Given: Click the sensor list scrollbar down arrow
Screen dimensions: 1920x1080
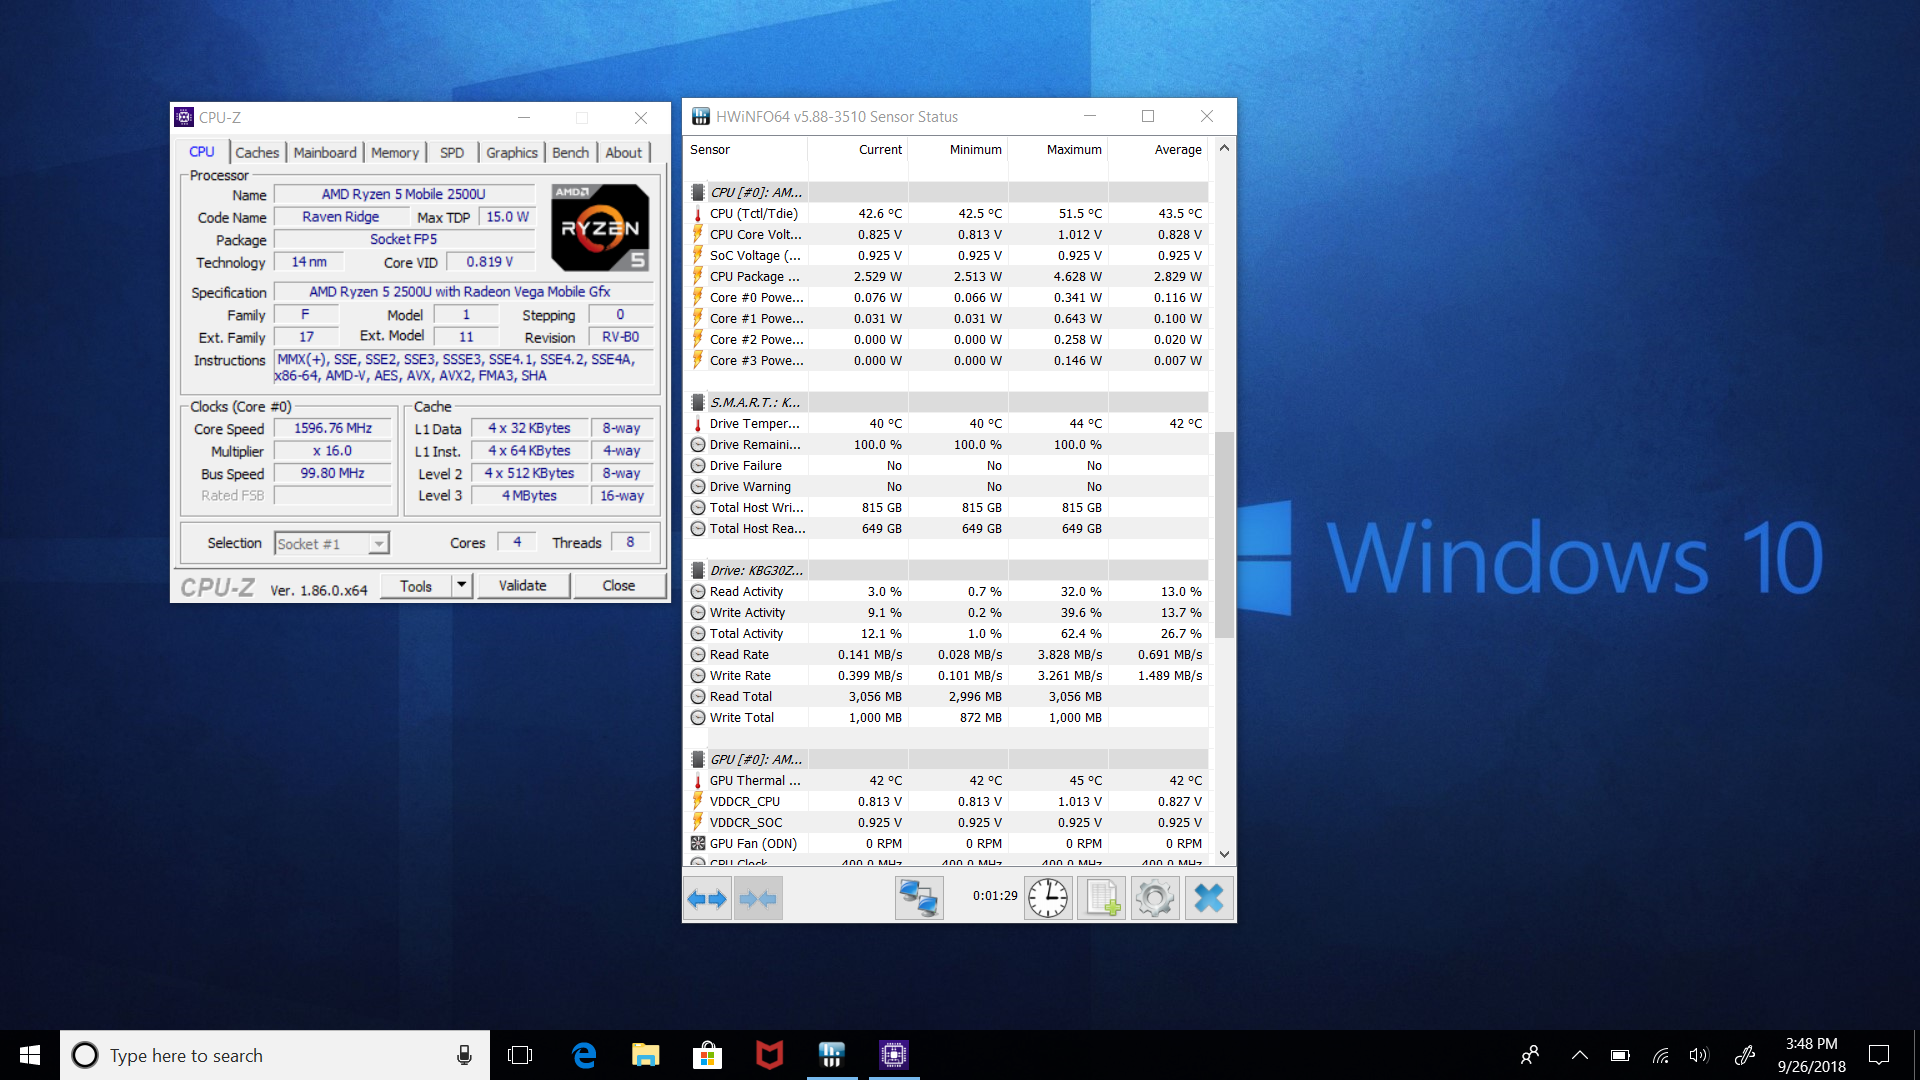Looking at the screenshot, I should coord(1224,854).
